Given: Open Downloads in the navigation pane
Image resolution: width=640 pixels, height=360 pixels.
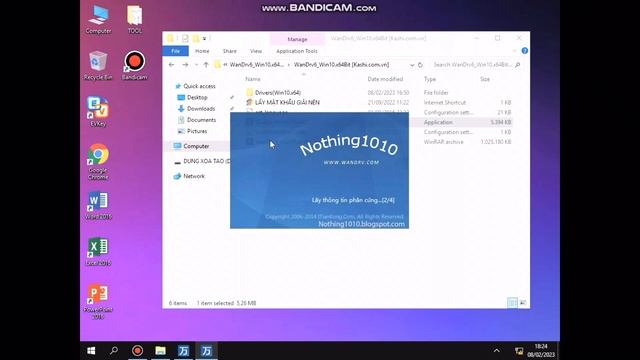Looking at the screenshot, I should pyautogui.click(x=200, y=109).
